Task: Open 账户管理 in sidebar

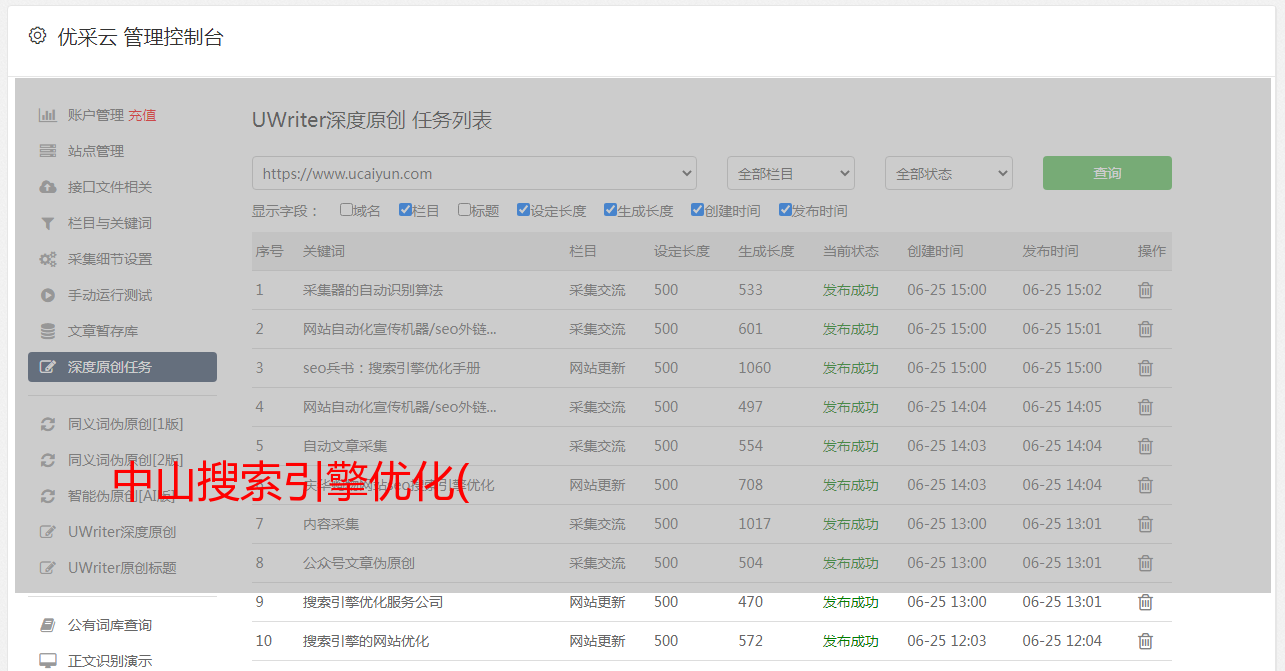Action: 96,115
